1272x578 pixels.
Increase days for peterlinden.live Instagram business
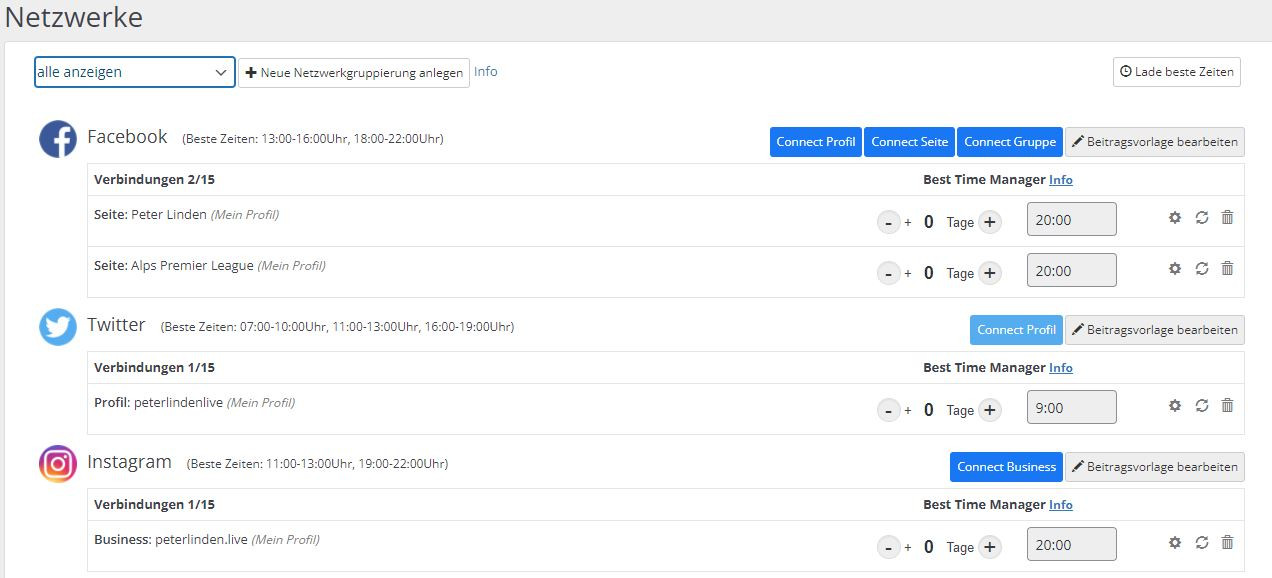(x=990, y=547)
